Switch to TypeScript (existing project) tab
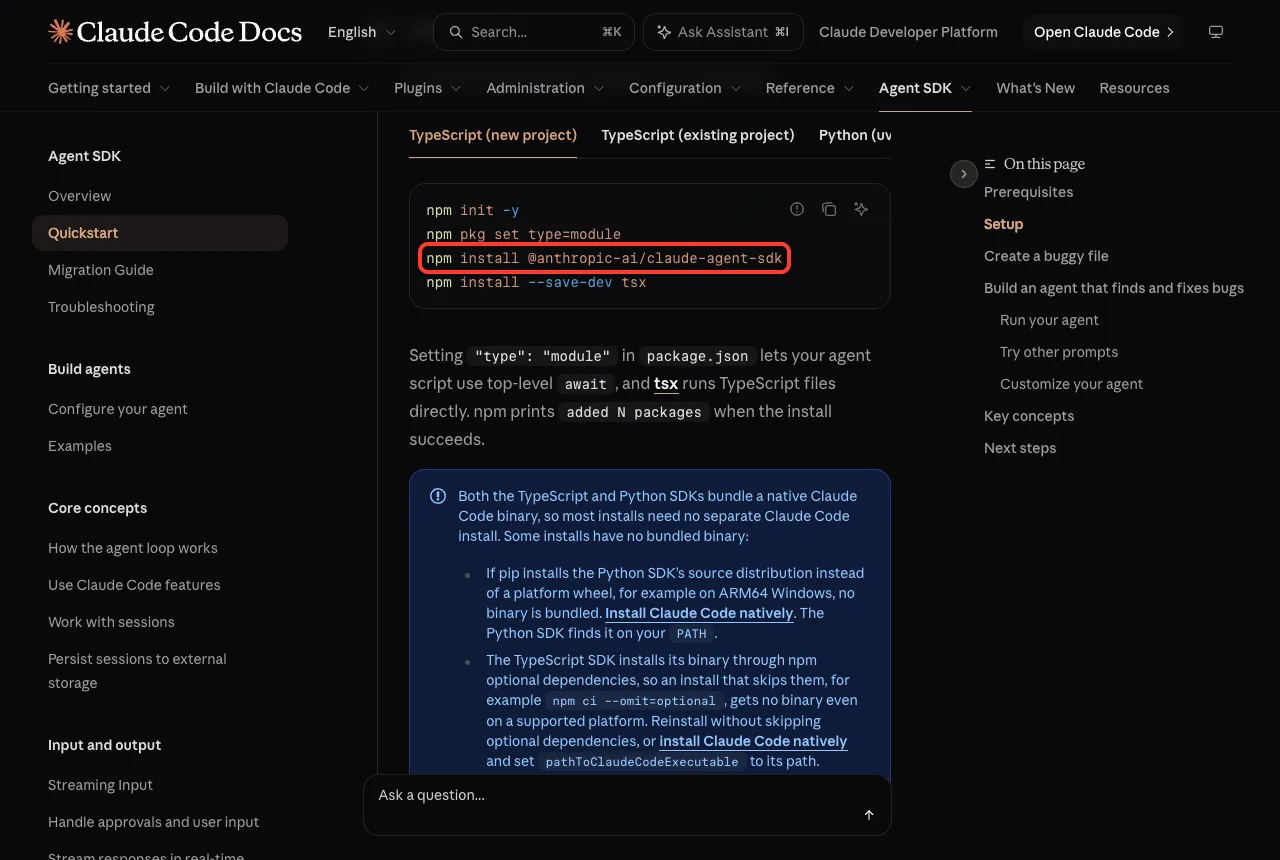Viewport: 1280px width, 860px height. tap(698, 135)
